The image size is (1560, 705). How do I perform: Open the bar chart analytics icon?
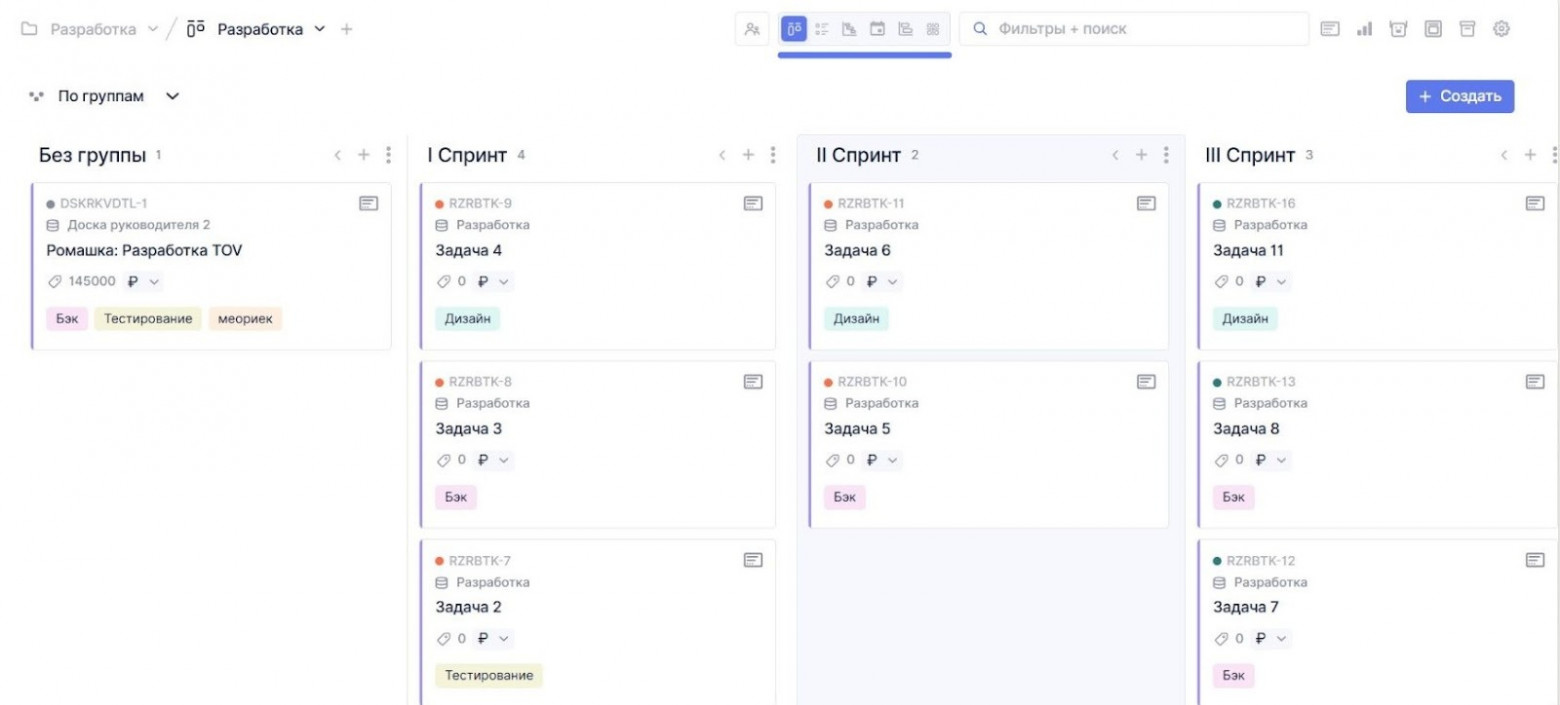[x=1364, y=29]
